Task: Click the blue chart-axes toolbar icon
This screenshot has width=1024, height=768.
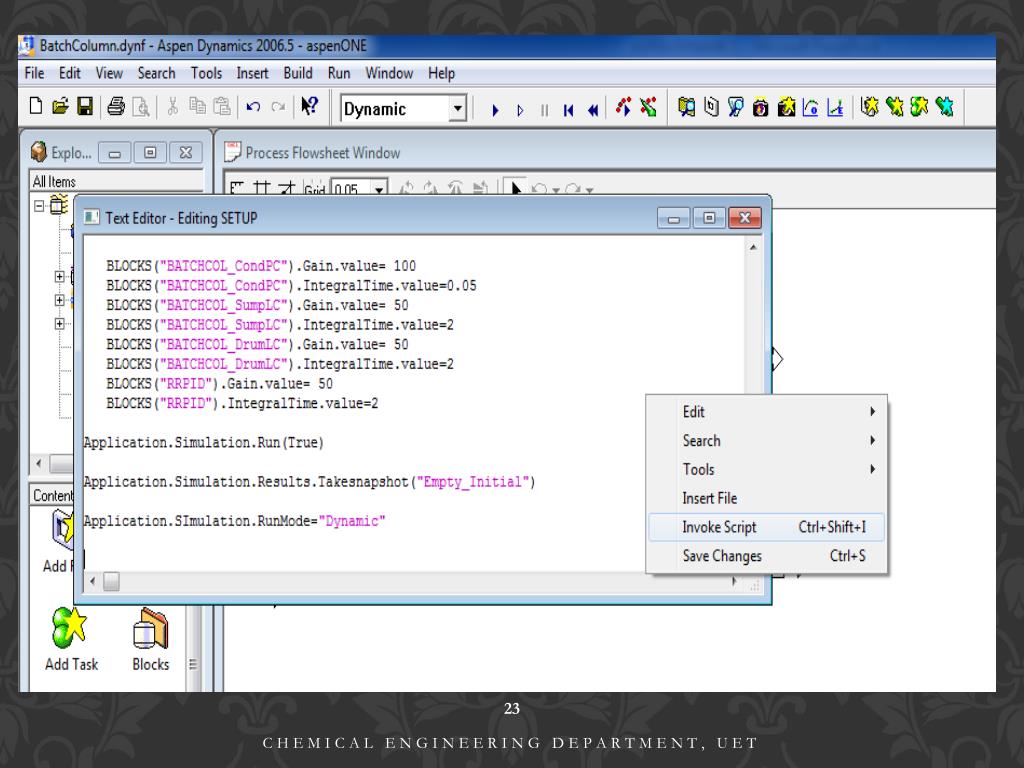Action: pos(835,106)
